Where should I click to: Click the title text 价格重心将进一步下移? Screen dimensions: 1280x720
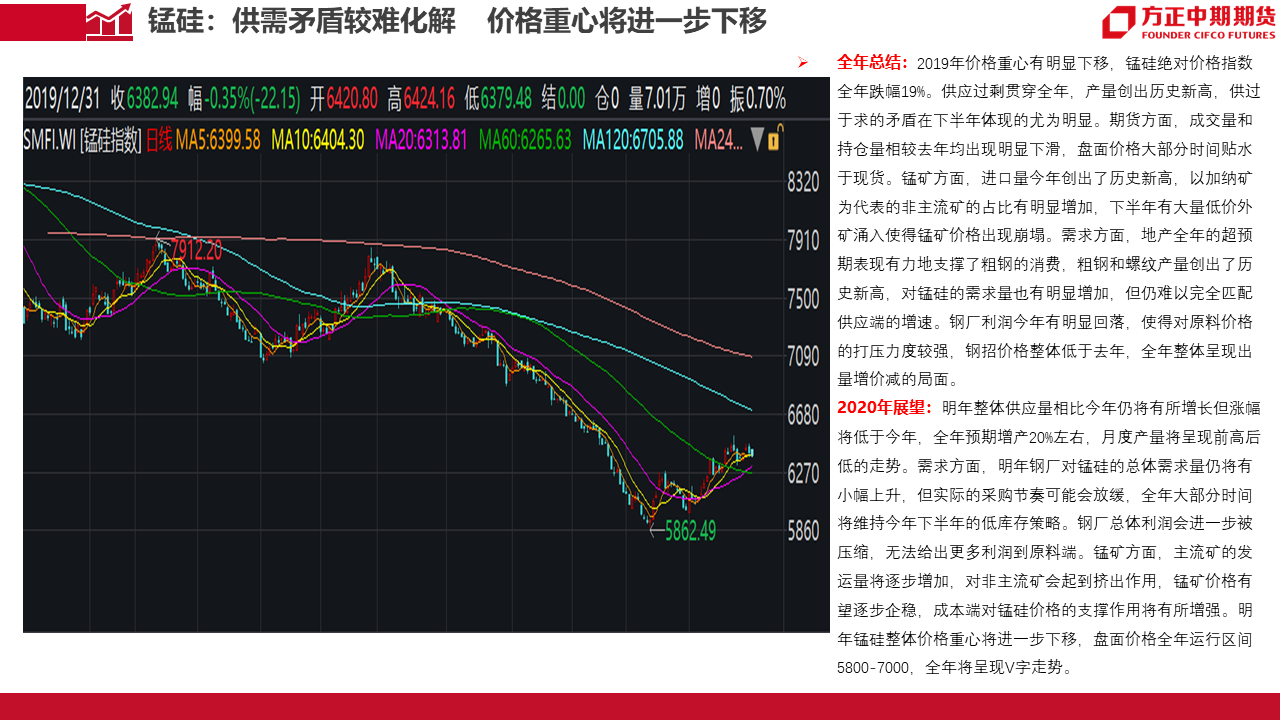pyautogui.click(x=628, y=21)
